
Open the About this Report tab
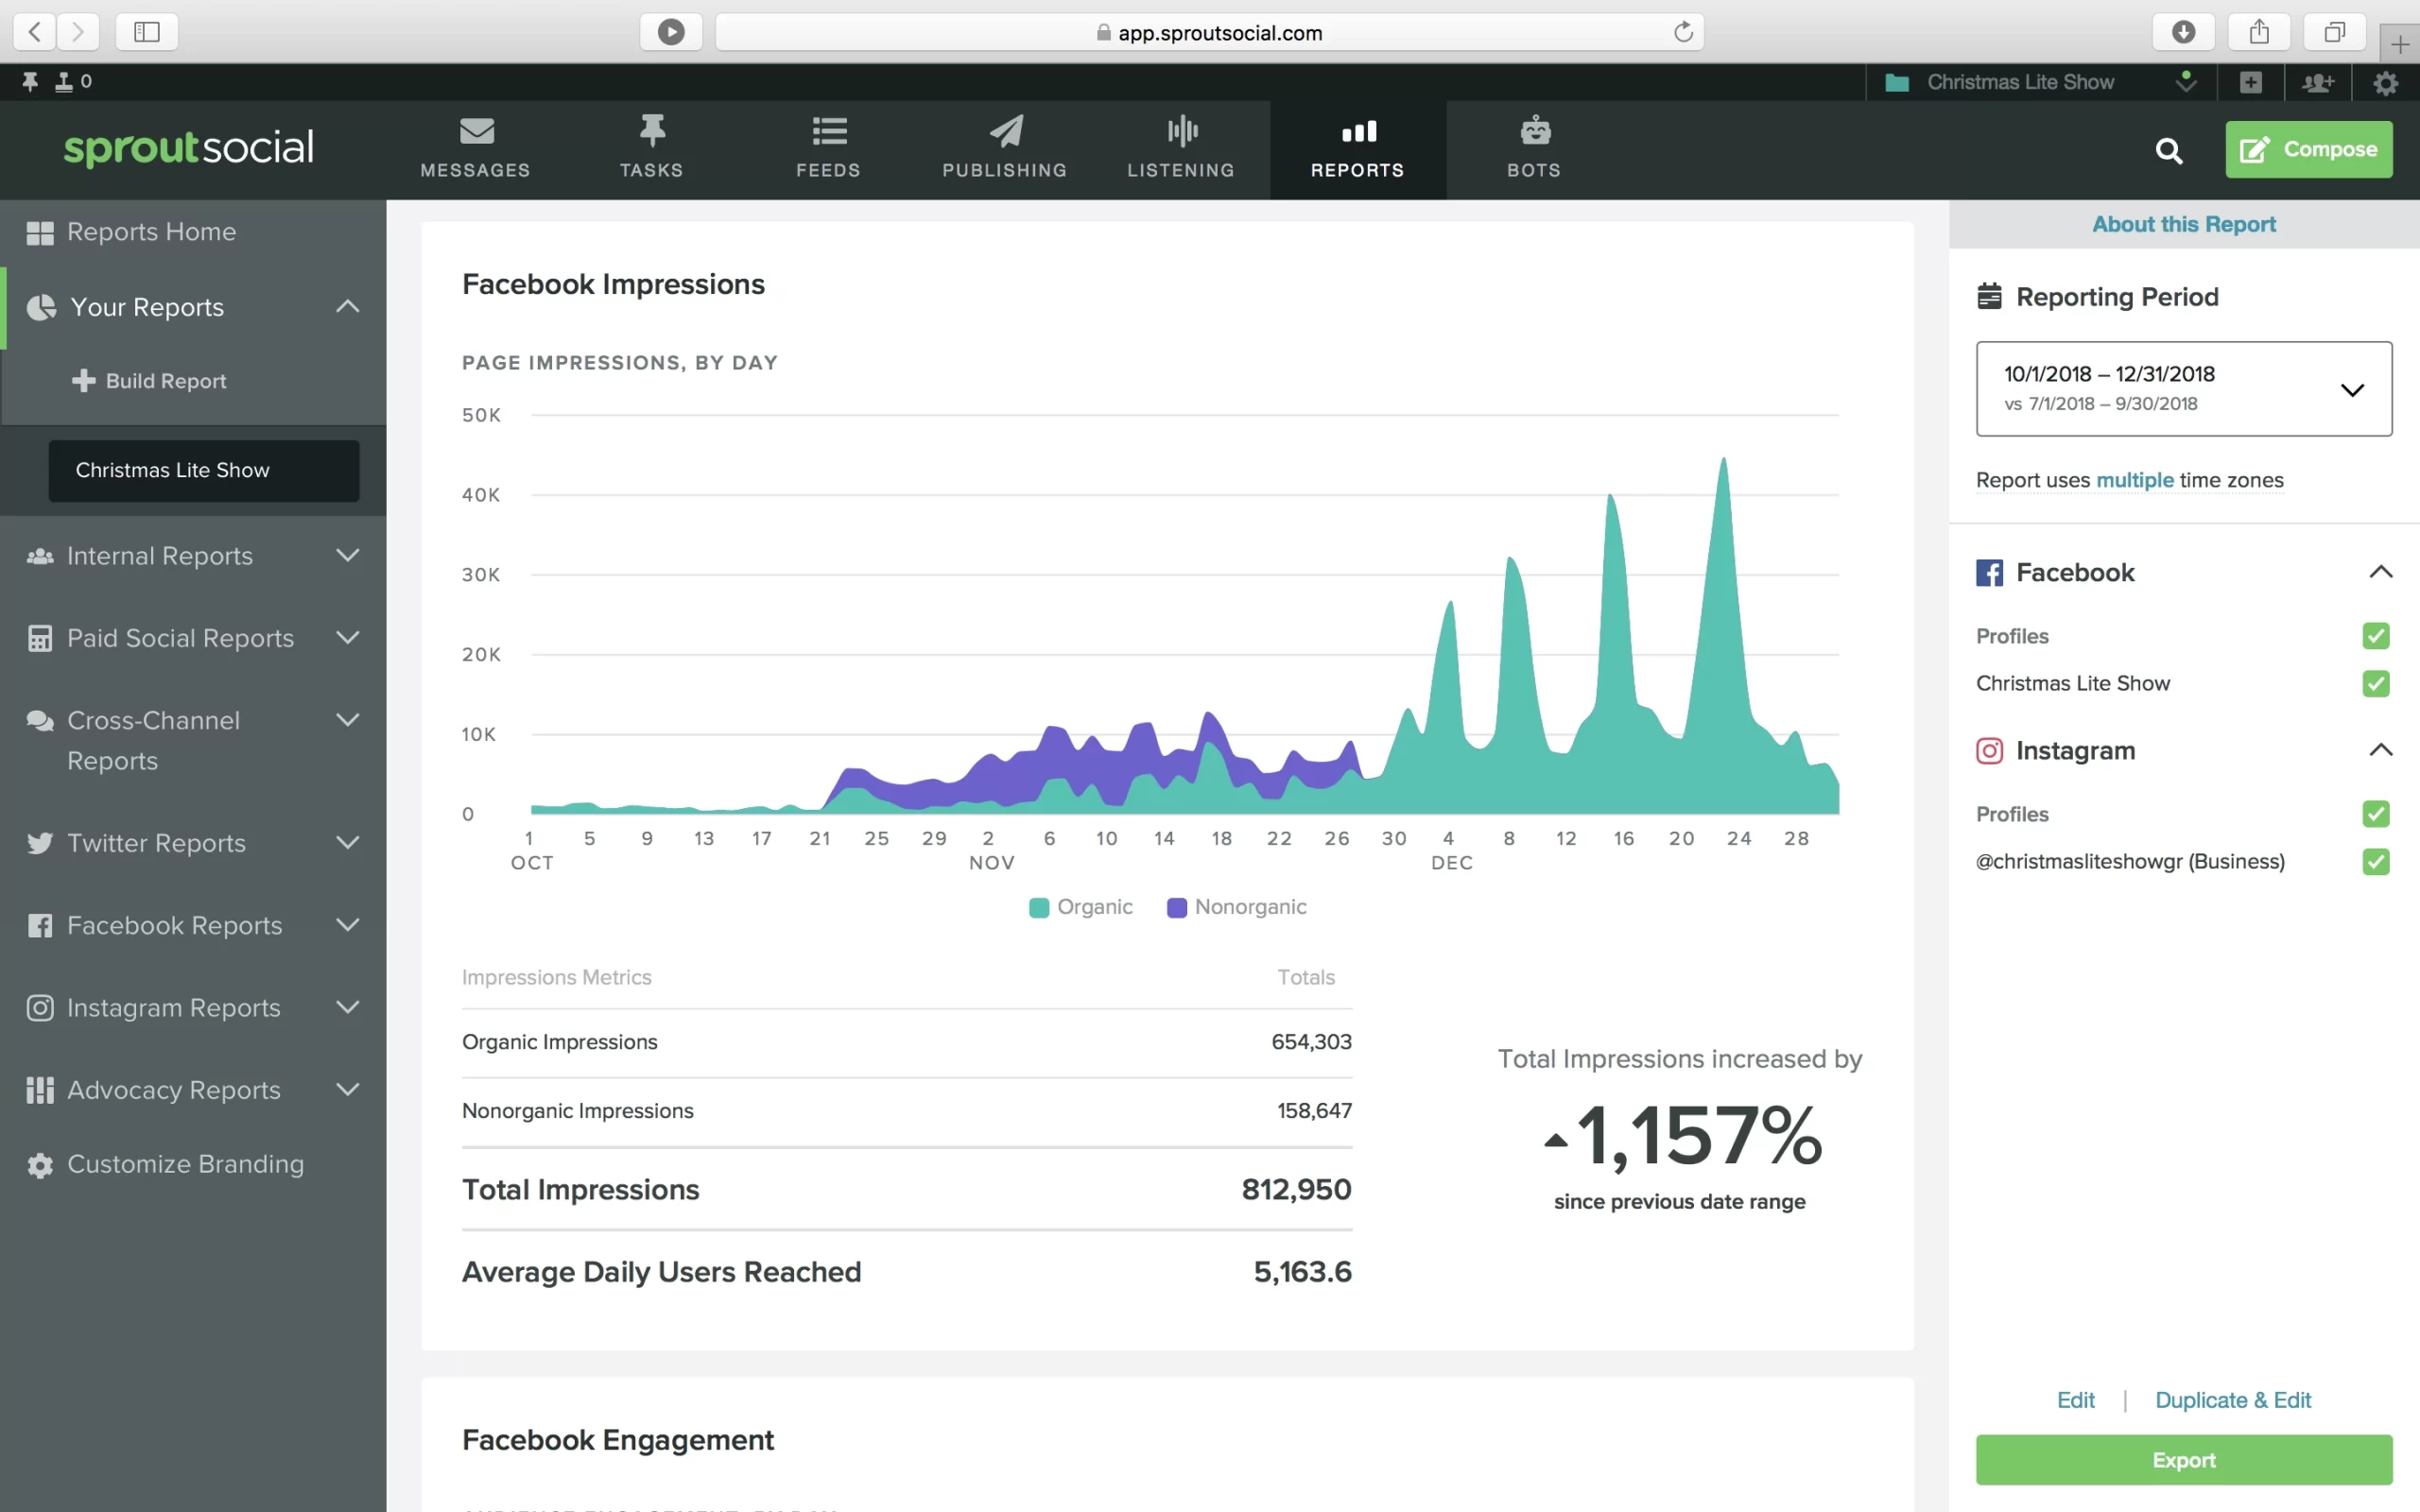tap(2183, 225)
